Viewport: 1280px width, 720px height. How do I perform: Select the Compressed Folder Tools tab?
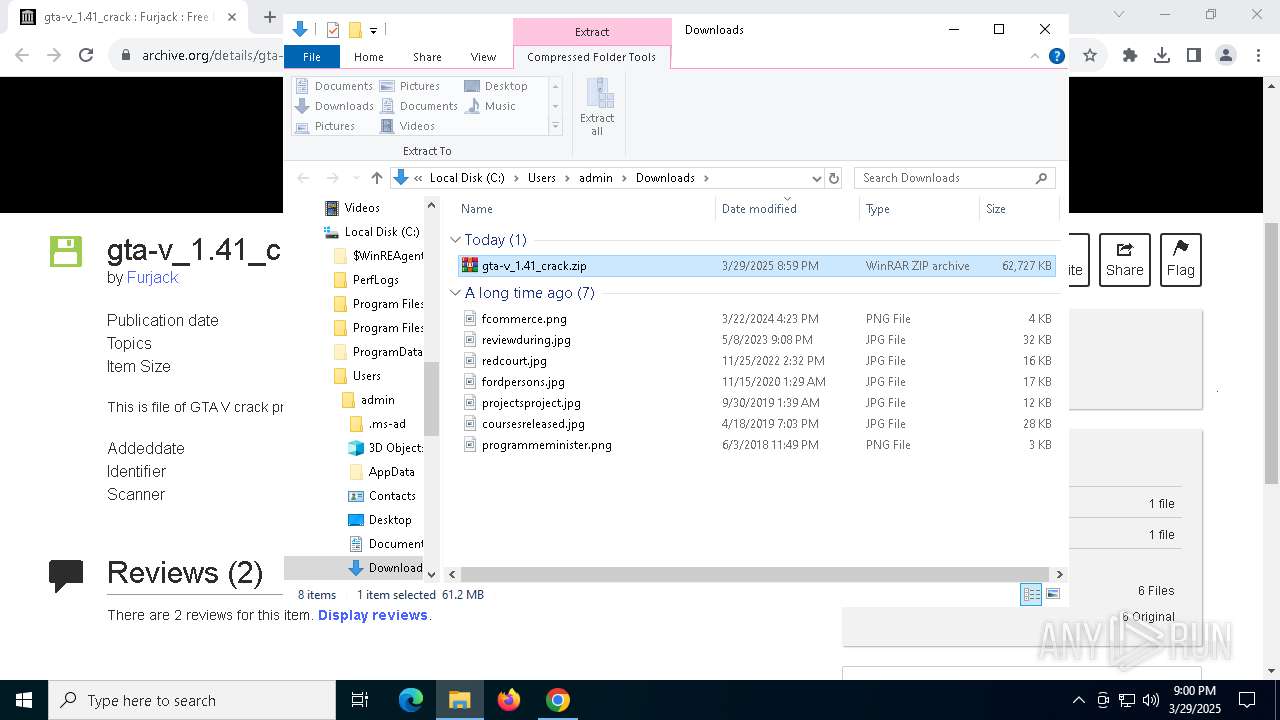[x=591, y=57]
